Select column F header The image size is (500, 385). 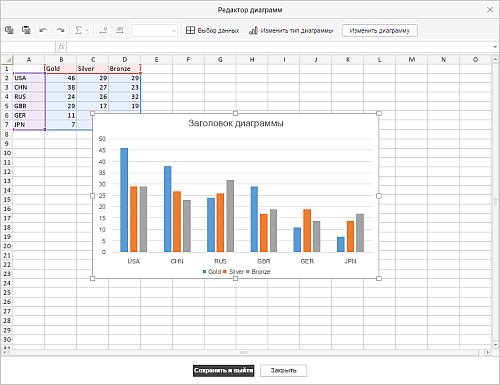(188, 60)
